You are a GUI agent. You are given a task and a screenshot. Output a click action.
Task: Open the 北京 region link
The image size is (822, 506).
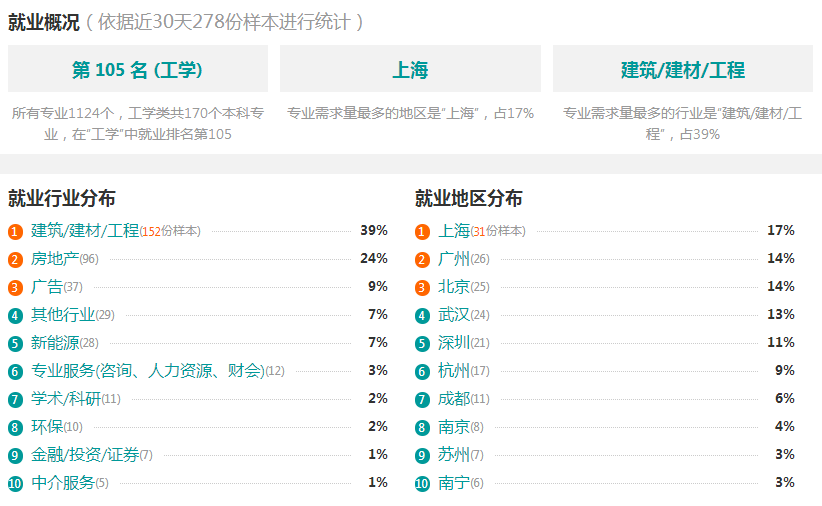tap(454, 286)
